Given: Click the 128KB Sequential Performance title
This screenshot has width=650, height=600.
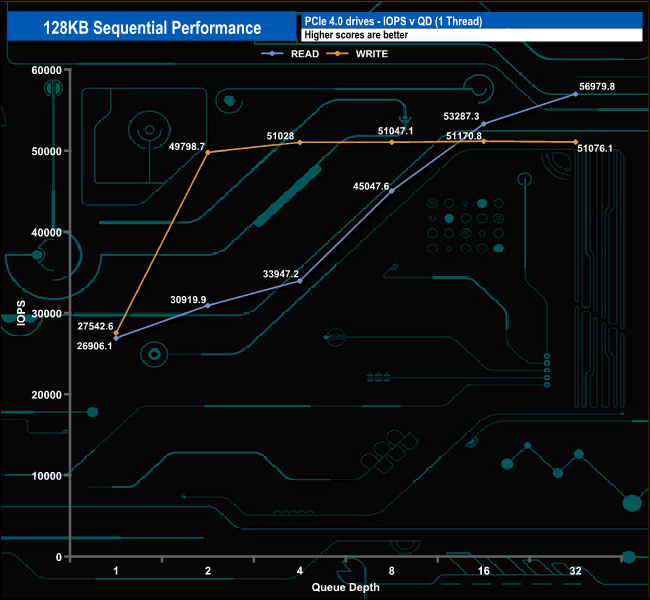Looking at the screenshot, I should tap(152, 28).
